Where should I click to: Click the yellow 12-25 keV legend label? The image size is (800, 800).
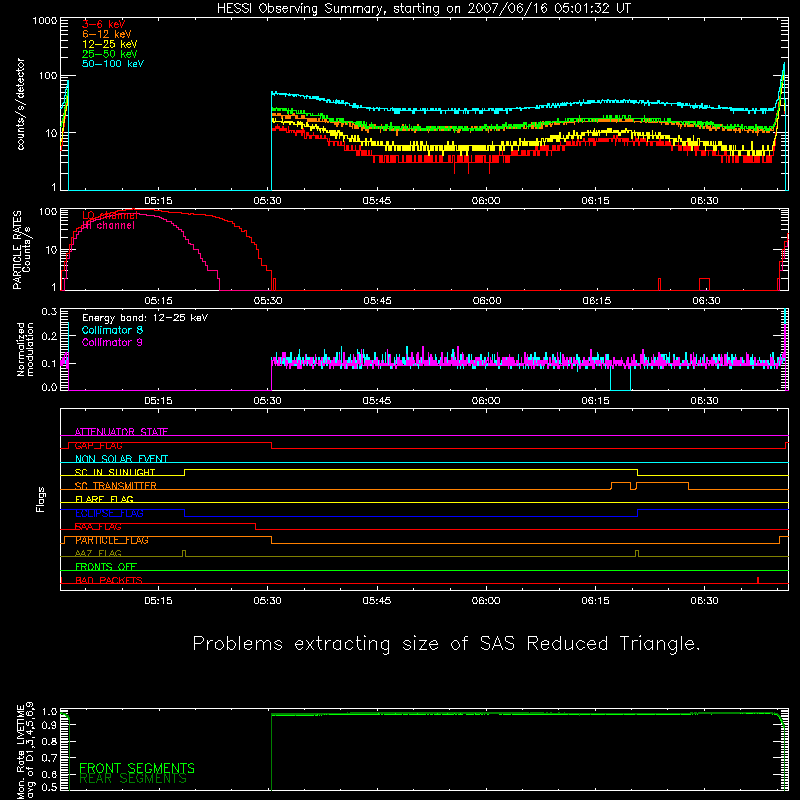point(109,44)
